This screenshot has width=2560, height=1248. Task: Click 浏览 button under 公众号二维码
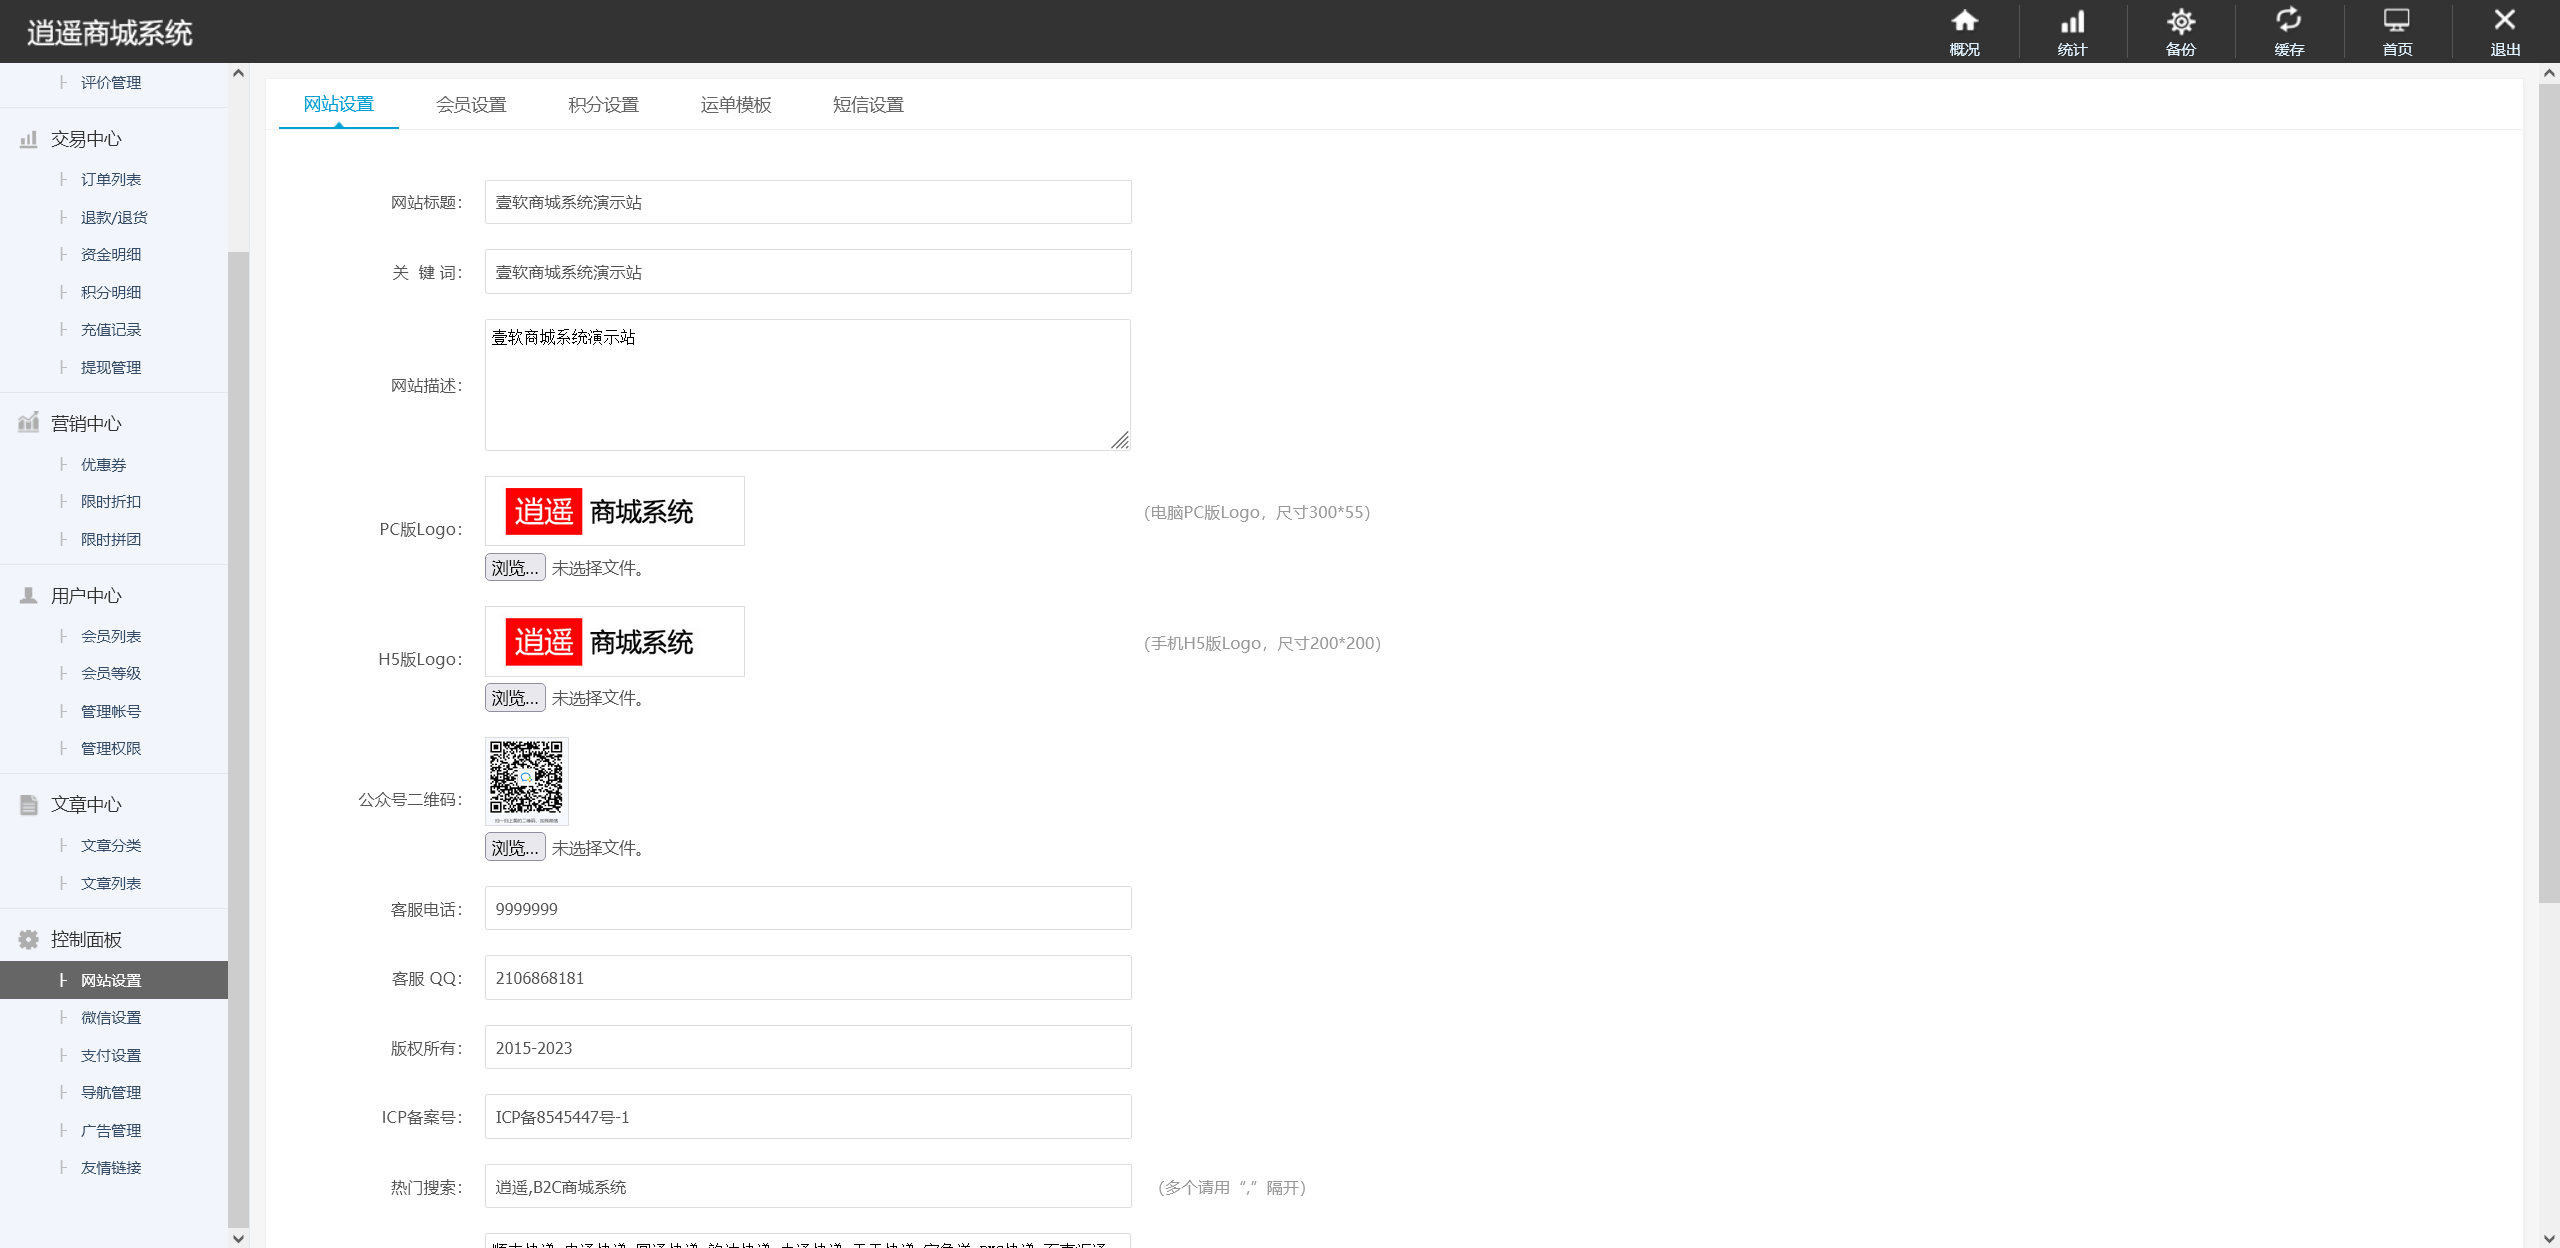[515, 848]
